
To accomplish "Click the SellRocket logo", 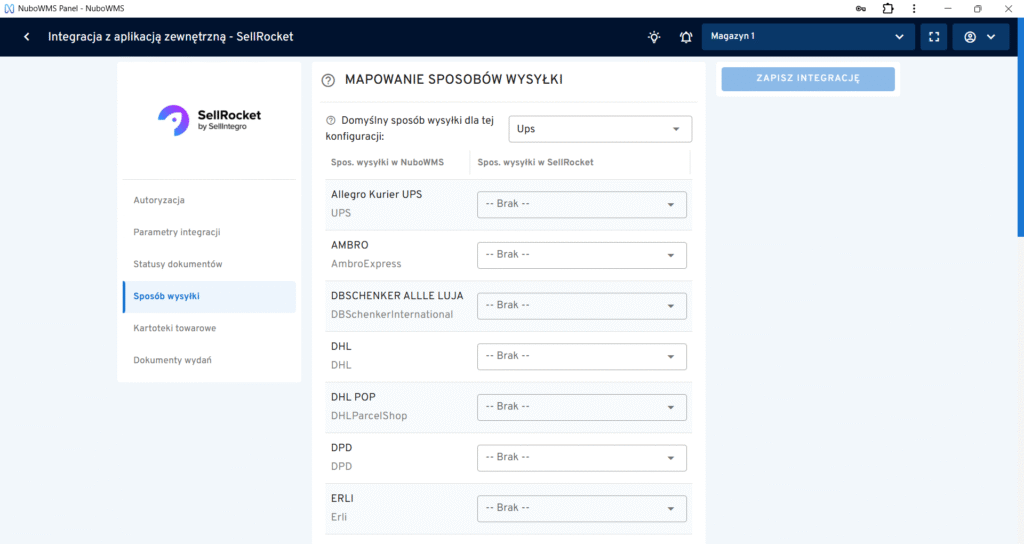I will click(209, 120).
